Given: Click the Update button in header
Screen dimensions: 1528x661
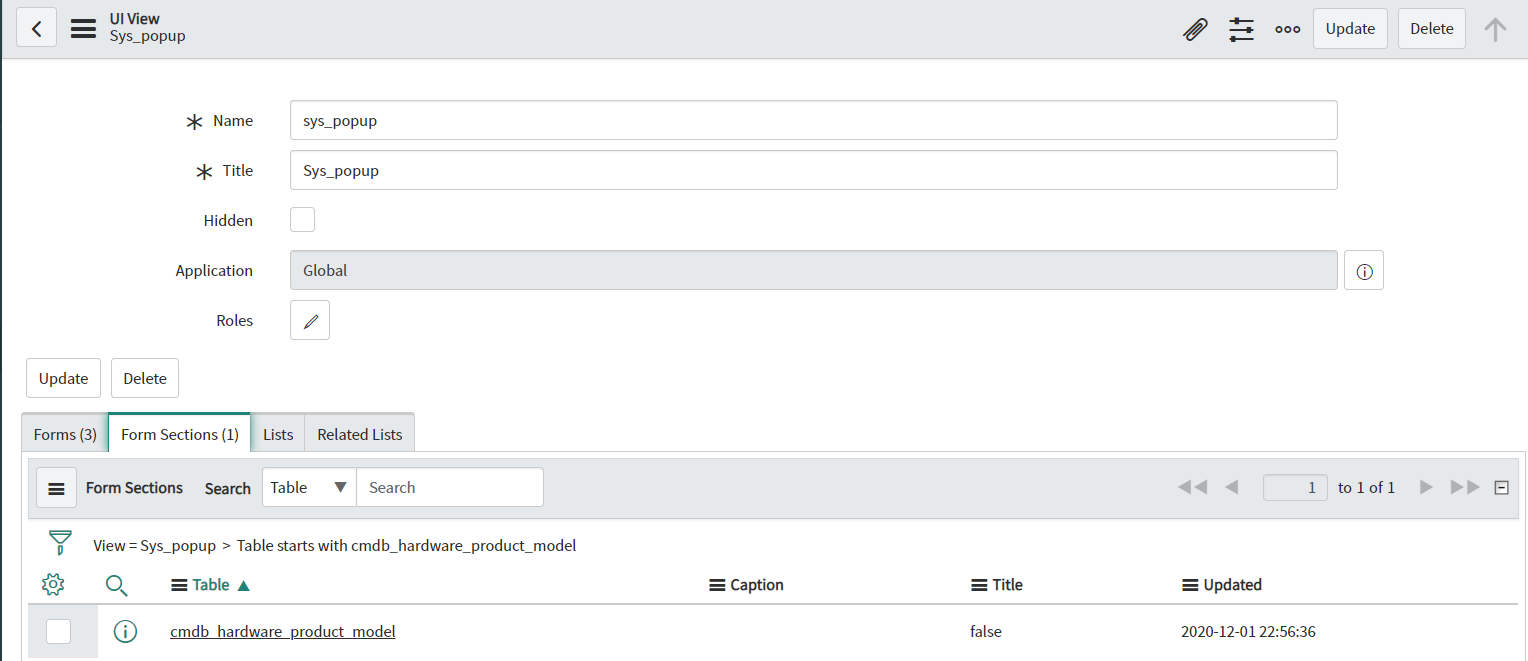Looking at the screenshot, I should tap(1350, 29).
